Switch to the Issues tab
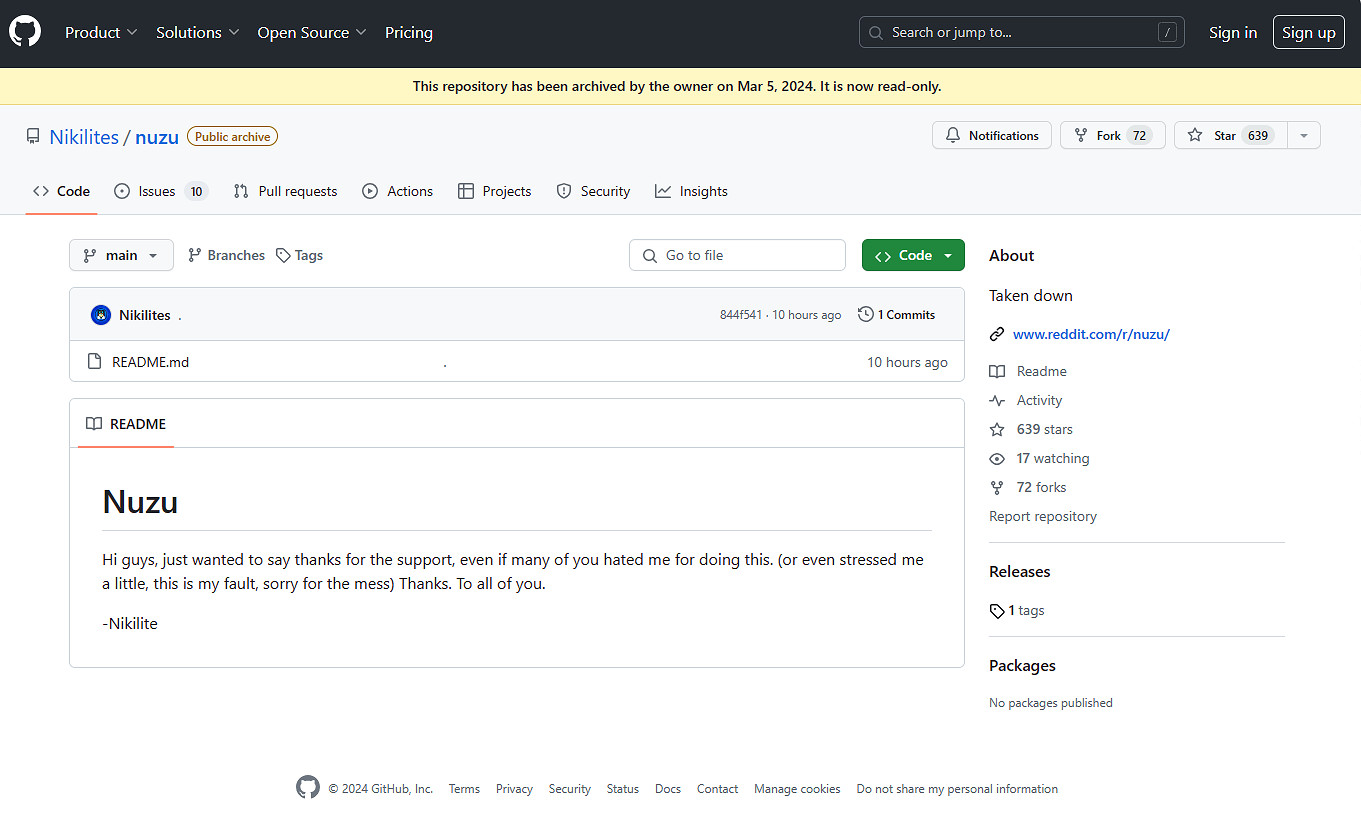 click(160, 191)
